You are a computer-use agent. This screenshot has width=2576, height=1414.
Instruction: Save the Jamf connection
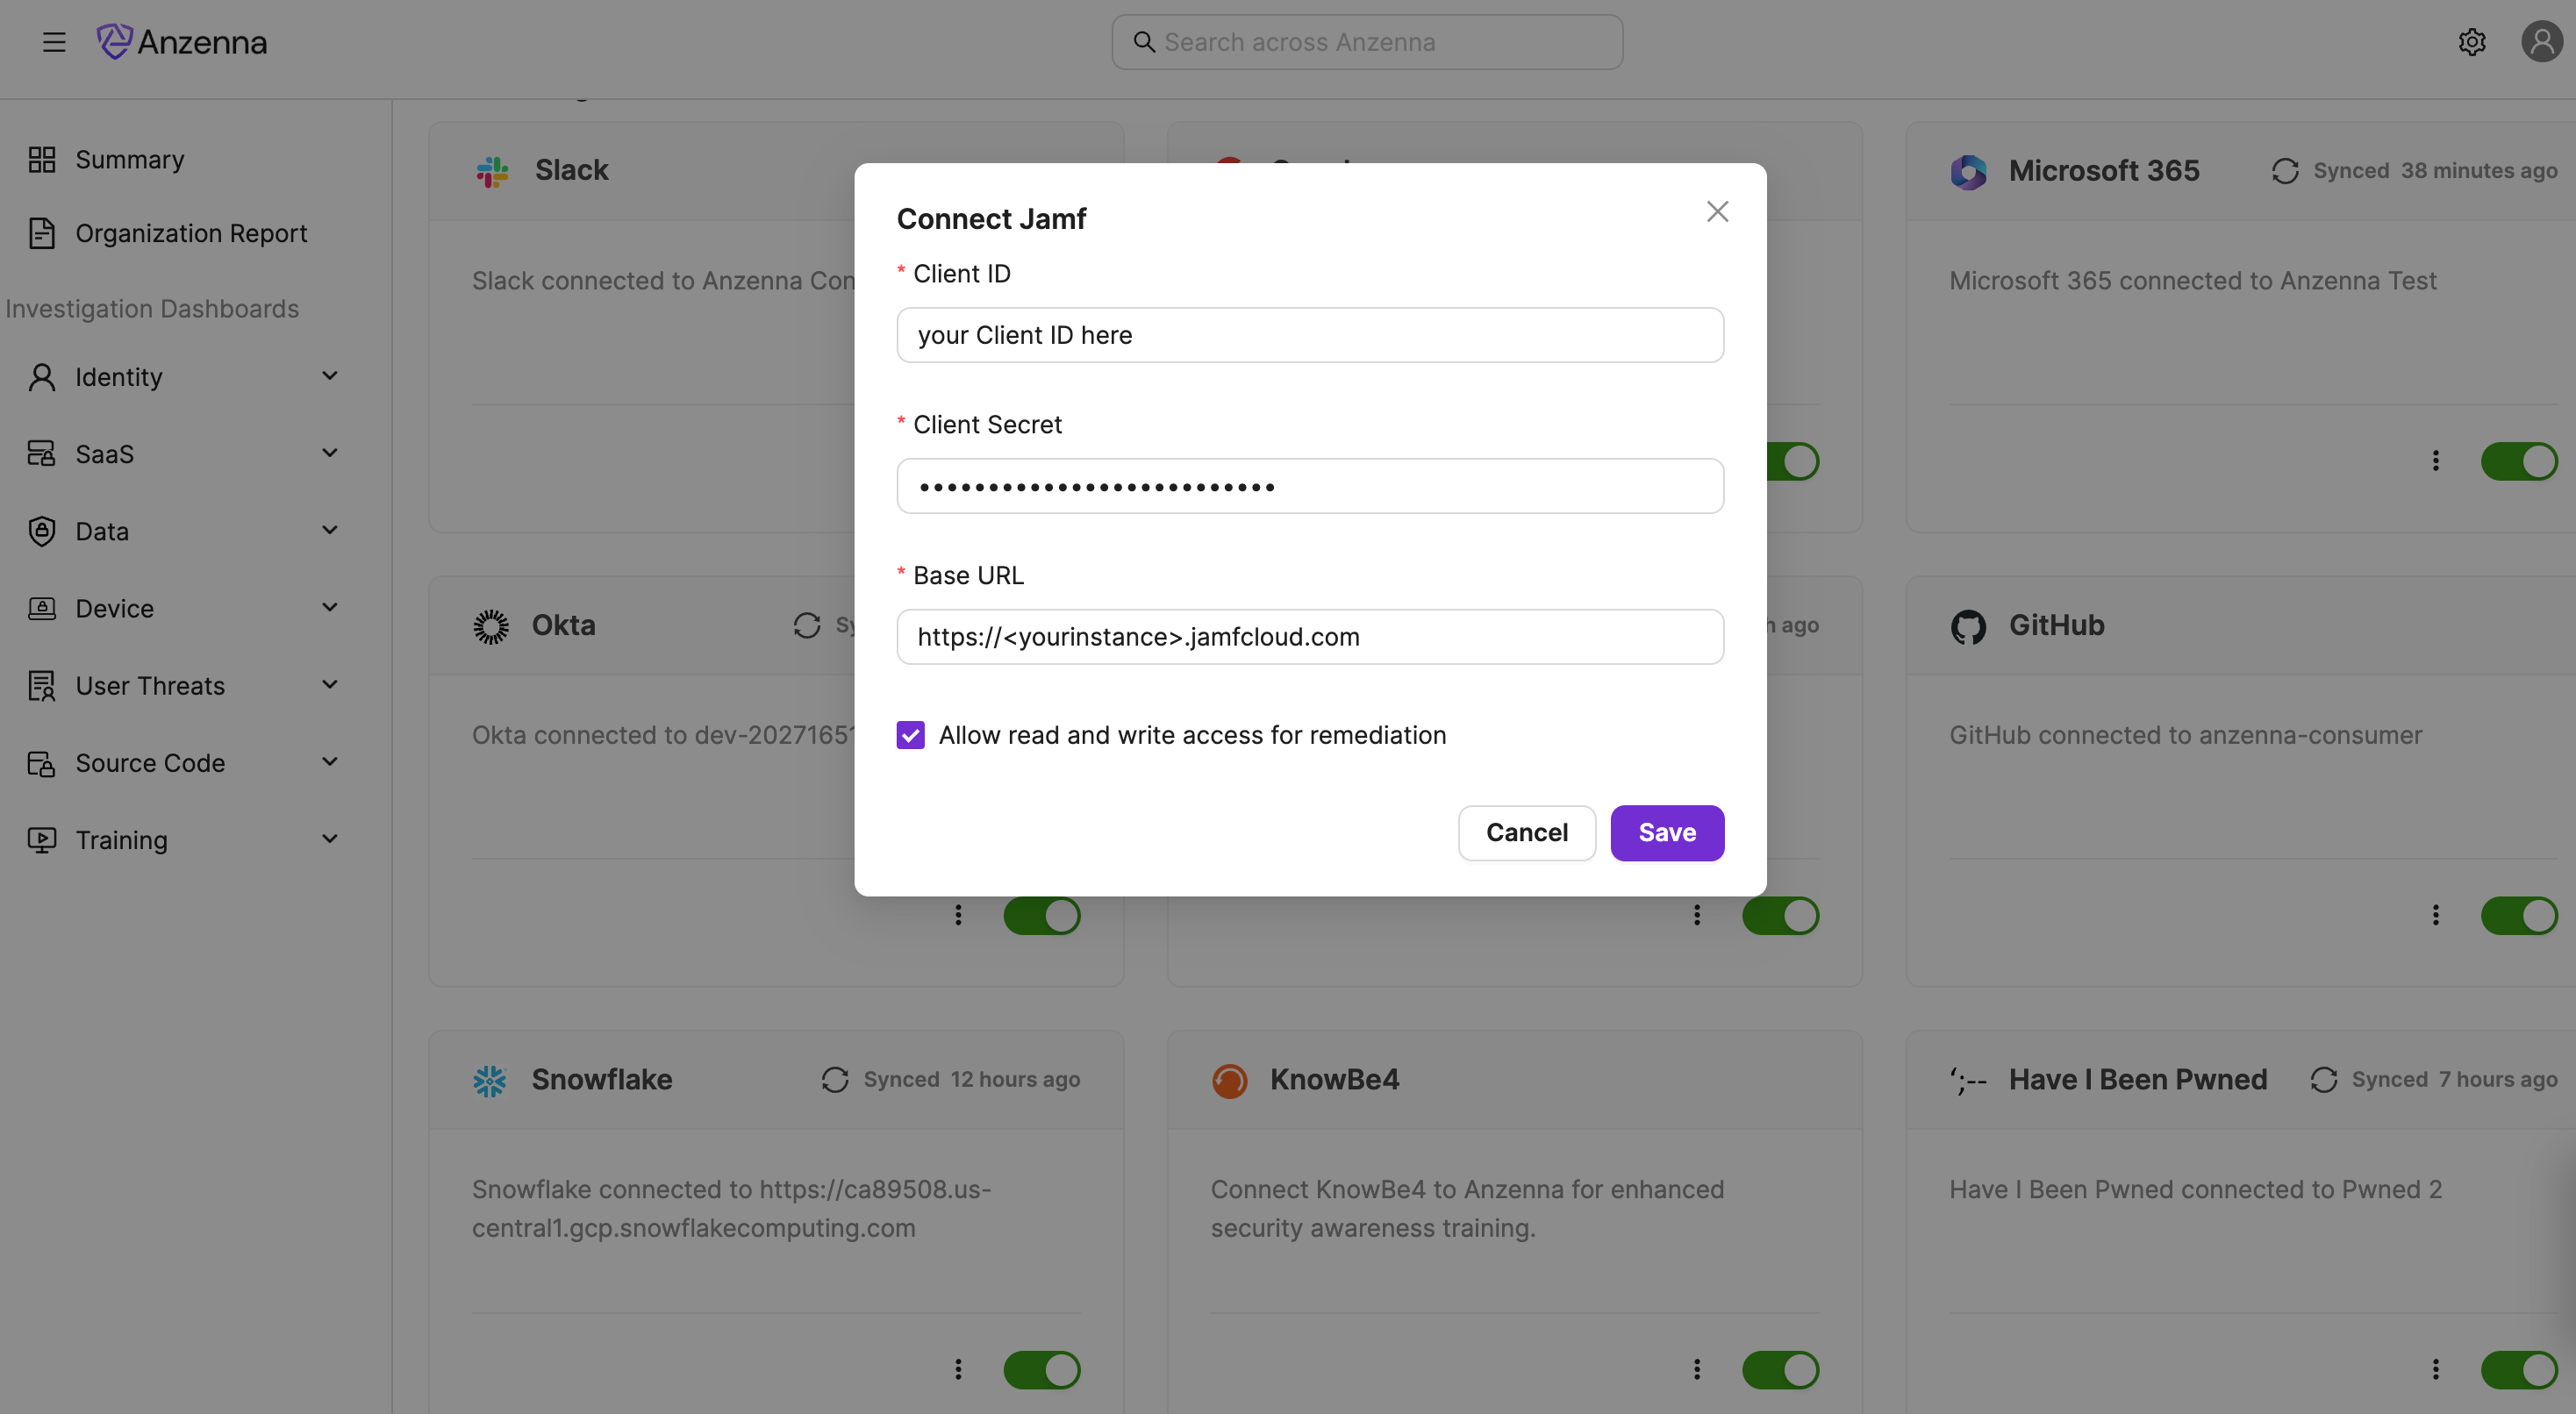pyautogui.click(x=1666, y=833)
